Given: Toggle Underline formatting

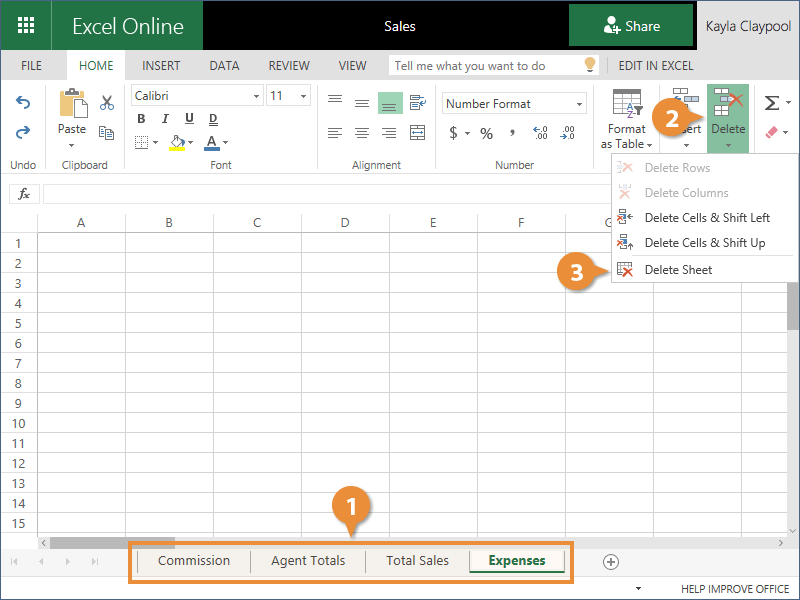Looking at the screenshot, I should pos(186,120).
